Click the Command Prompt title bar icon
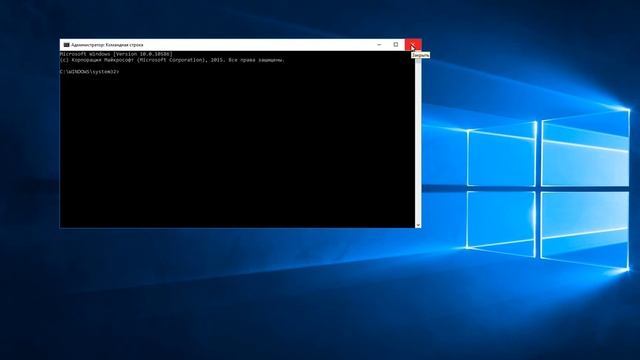Image resolution: width=640 pixels, height=360 pixels. pos(67,45)
